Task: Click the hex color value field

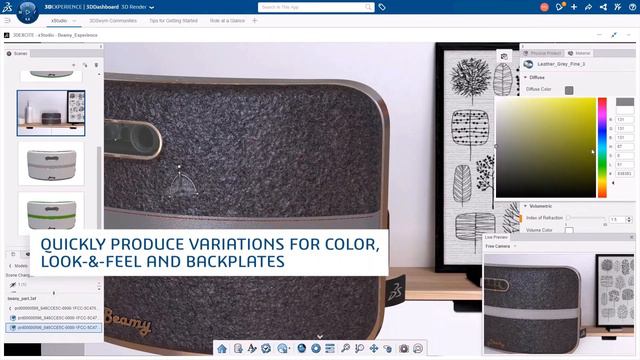Action: click(624, 173)
